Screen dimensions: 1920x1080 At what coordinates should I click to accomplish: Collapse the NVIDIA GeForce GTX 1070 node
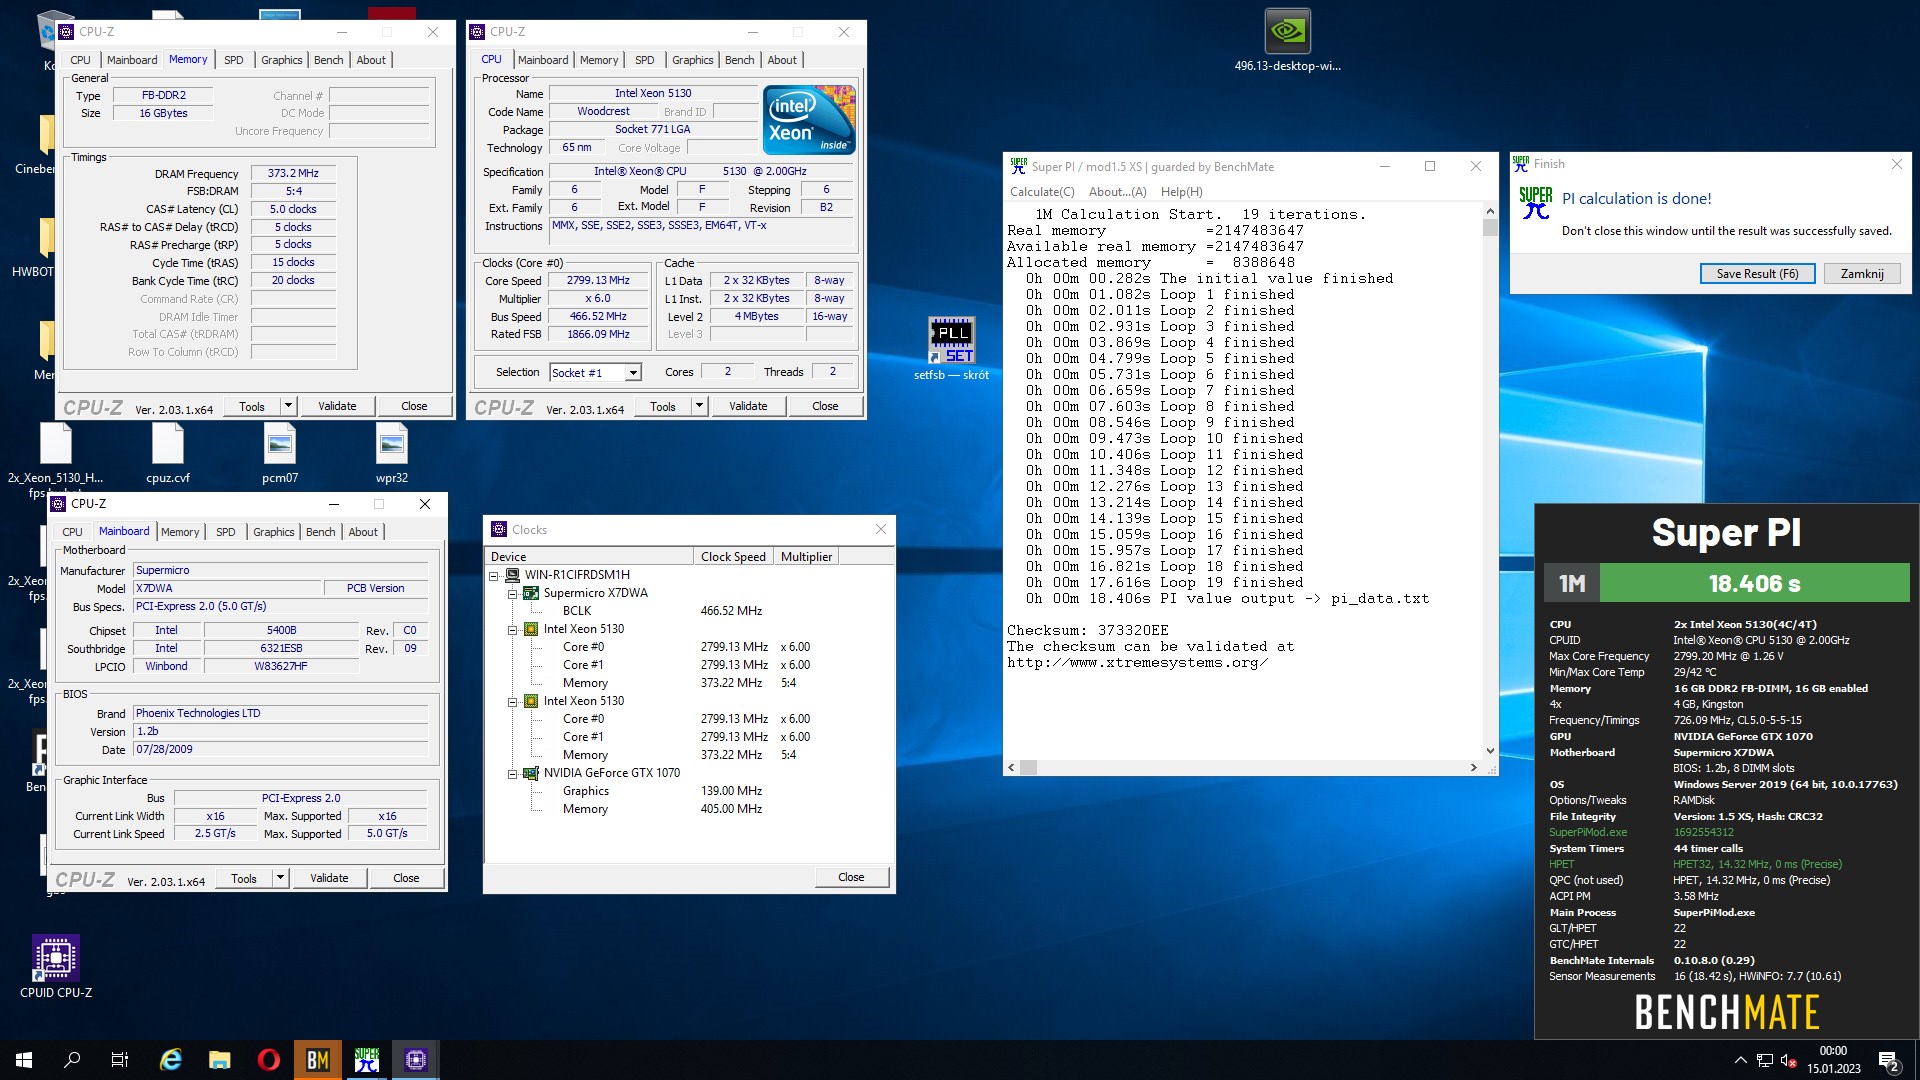click(513, 774)
